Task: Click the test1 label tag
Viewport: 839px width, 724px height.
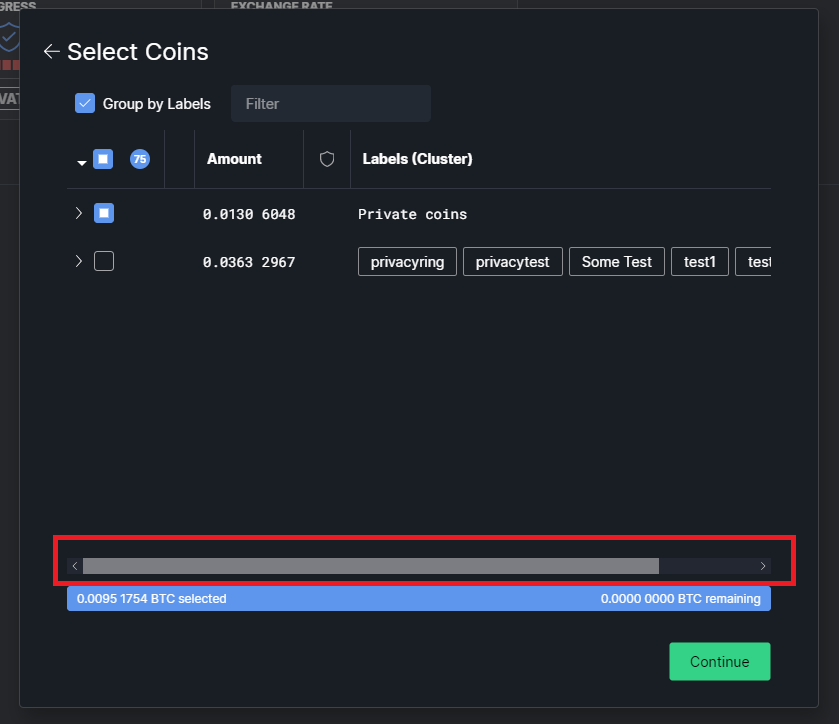Action: [x=699, y=262]
